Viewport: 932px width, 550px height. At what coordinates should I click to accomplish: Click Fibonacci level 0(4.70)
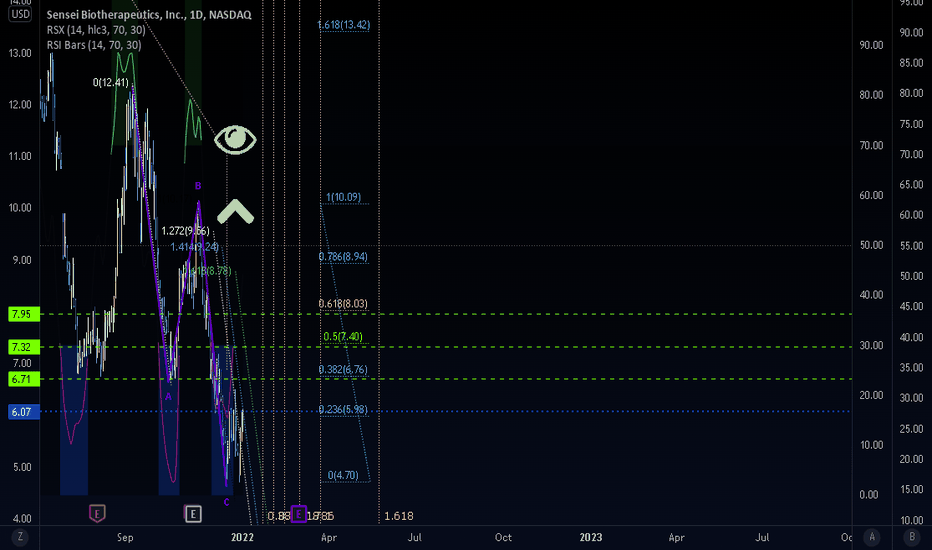343,475
